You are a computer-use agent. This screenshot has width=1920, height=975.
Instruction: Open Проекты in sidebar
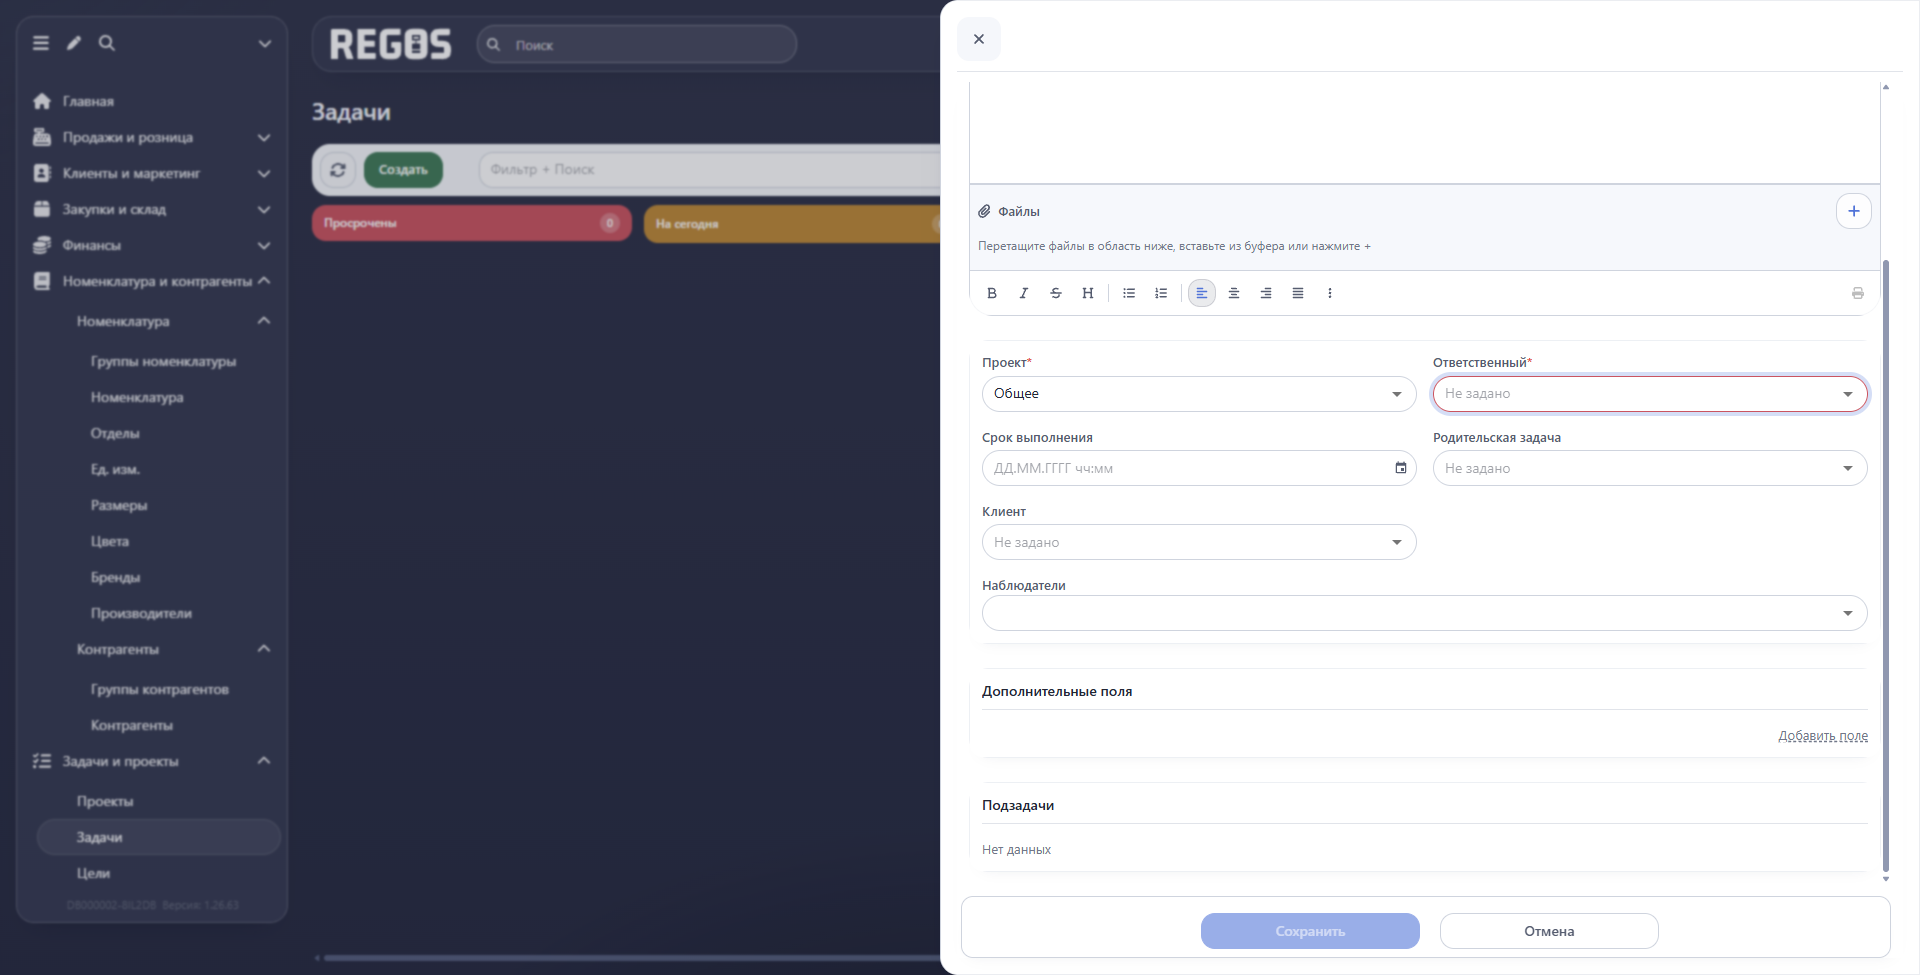pyautogui.click(x=105, y=801)
